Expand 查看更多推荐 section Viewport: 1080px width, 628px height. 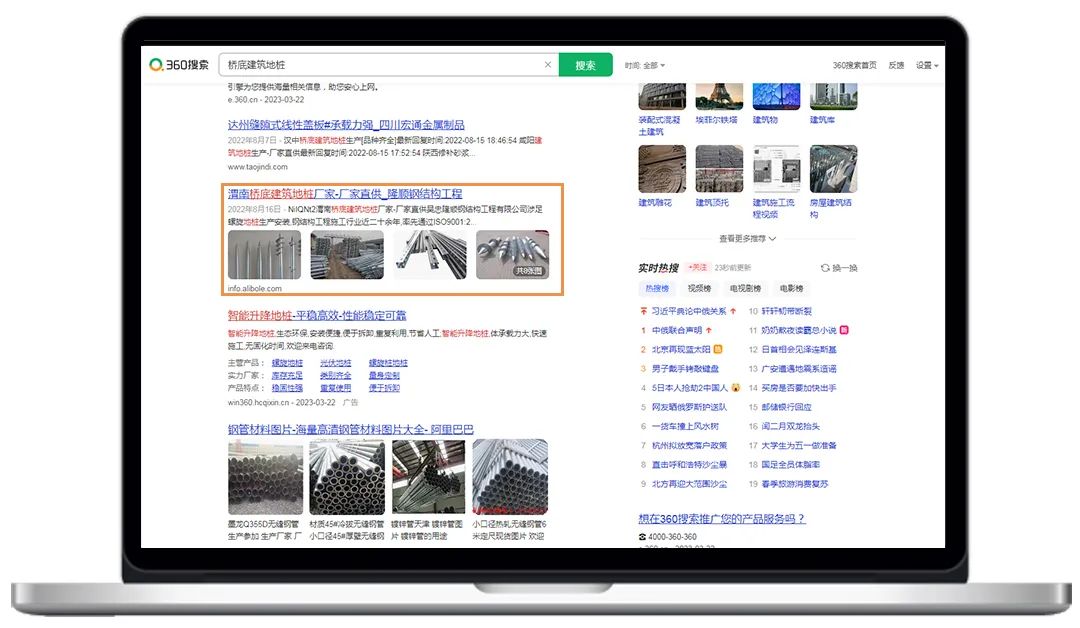click(747, 239)
